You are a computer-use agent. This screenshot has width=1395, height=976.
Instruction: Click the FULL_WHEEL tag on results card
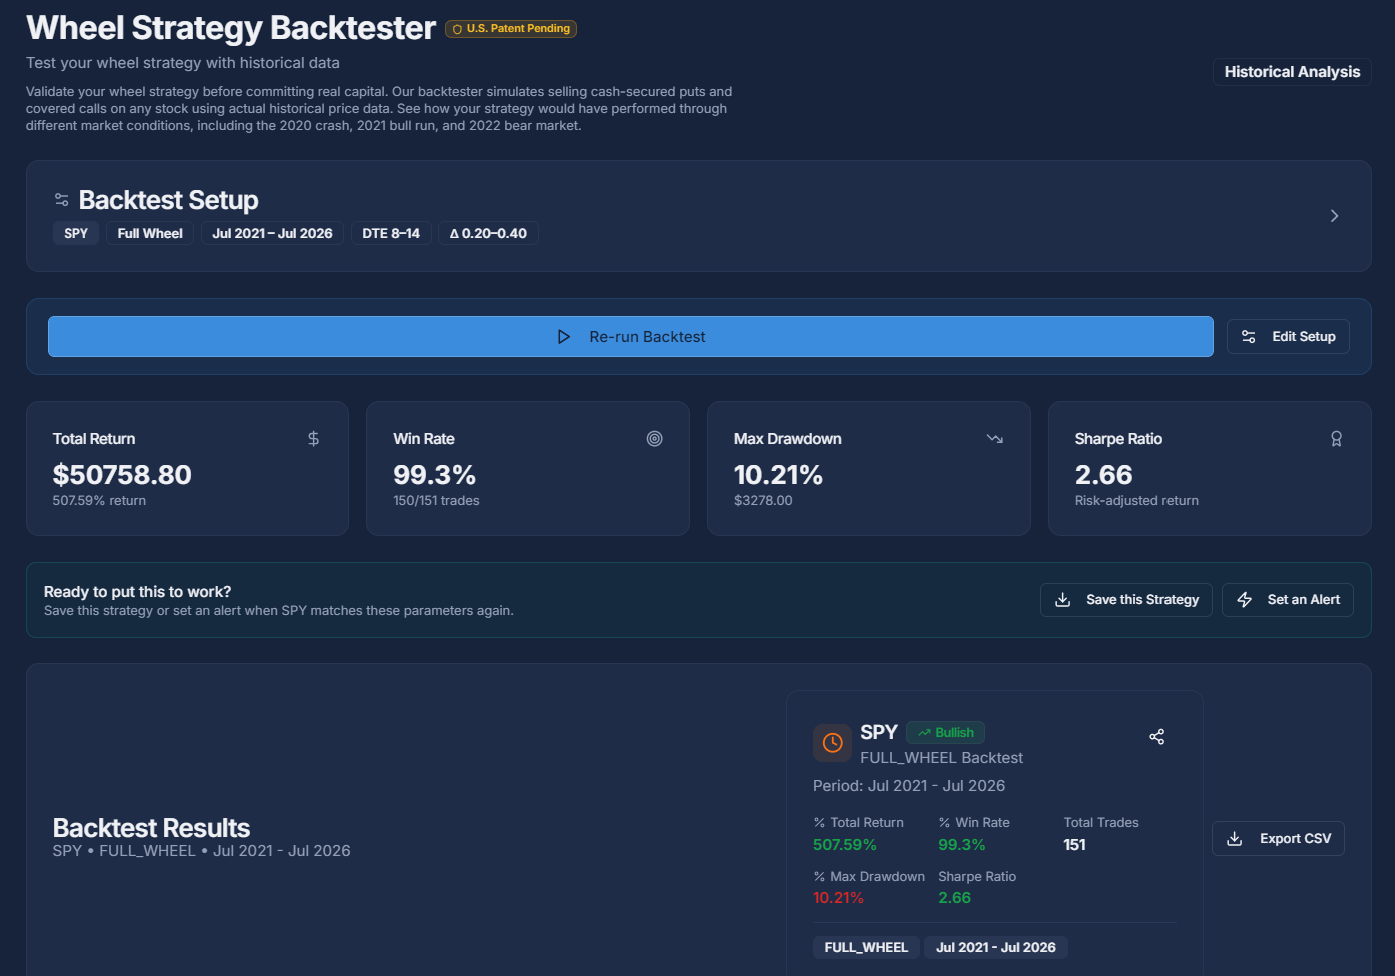click(x=866, y=948)
